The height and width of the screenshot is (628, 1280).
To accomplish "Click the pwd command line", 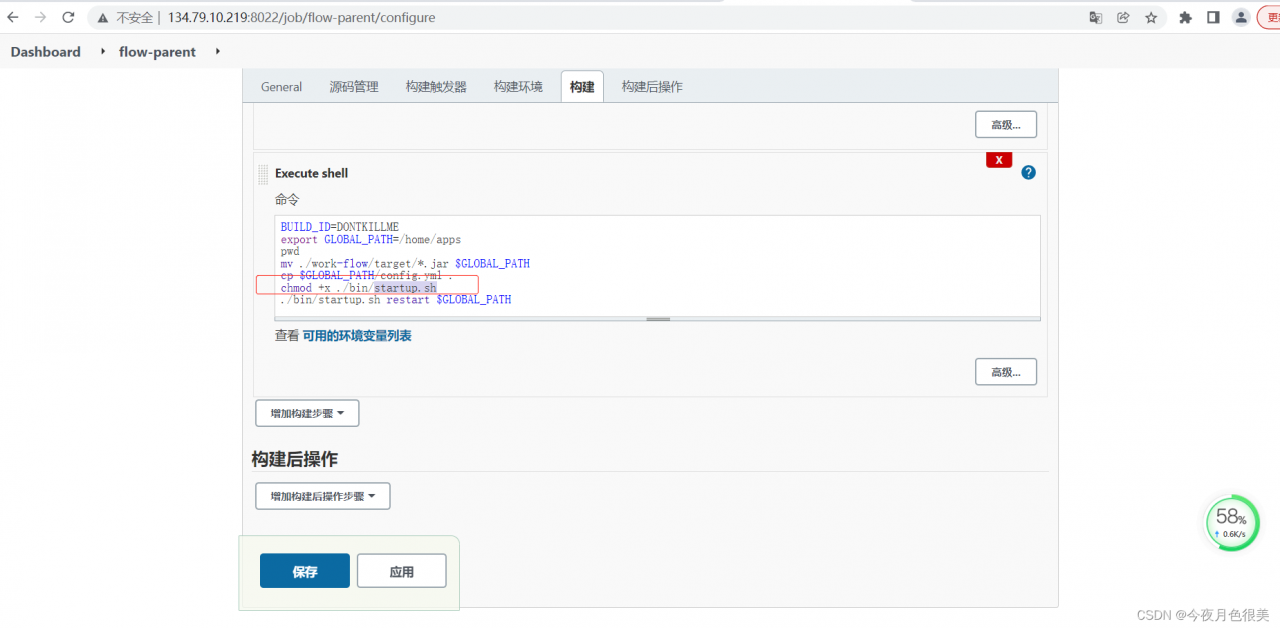I will (290, 251).
